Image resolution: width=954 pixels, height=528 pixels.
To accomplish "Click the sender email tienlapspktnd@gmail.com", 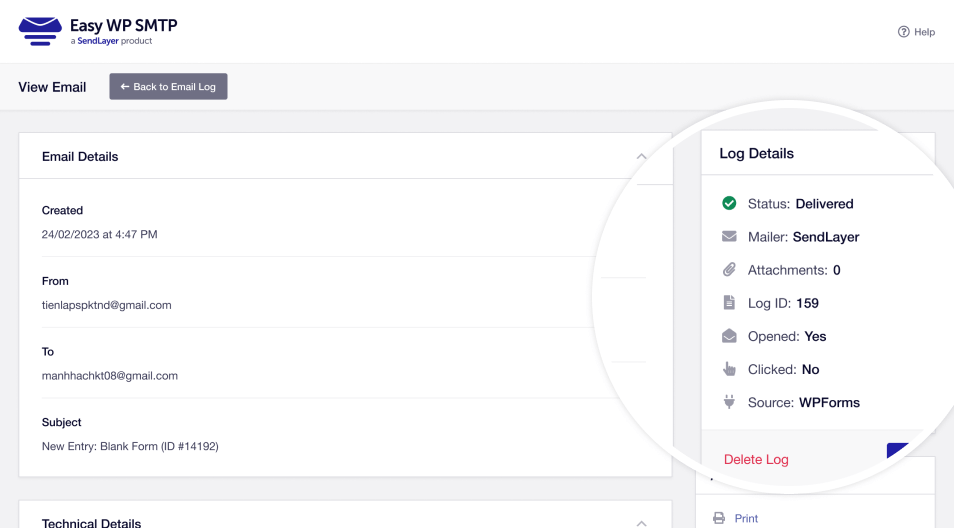I will [x=107, y=305].
